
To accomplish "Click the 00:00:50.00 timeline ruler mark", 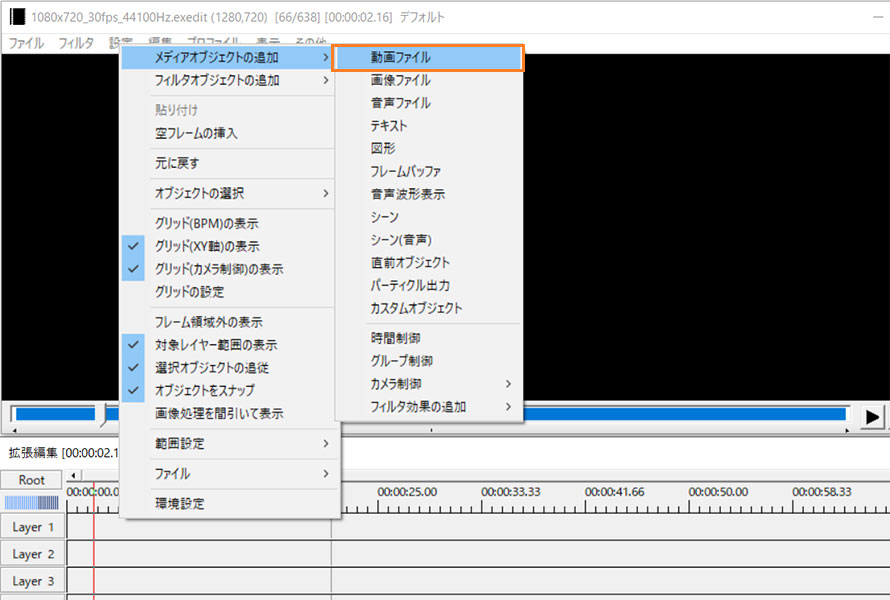I will pyautogui.click(x=719, y=492).
